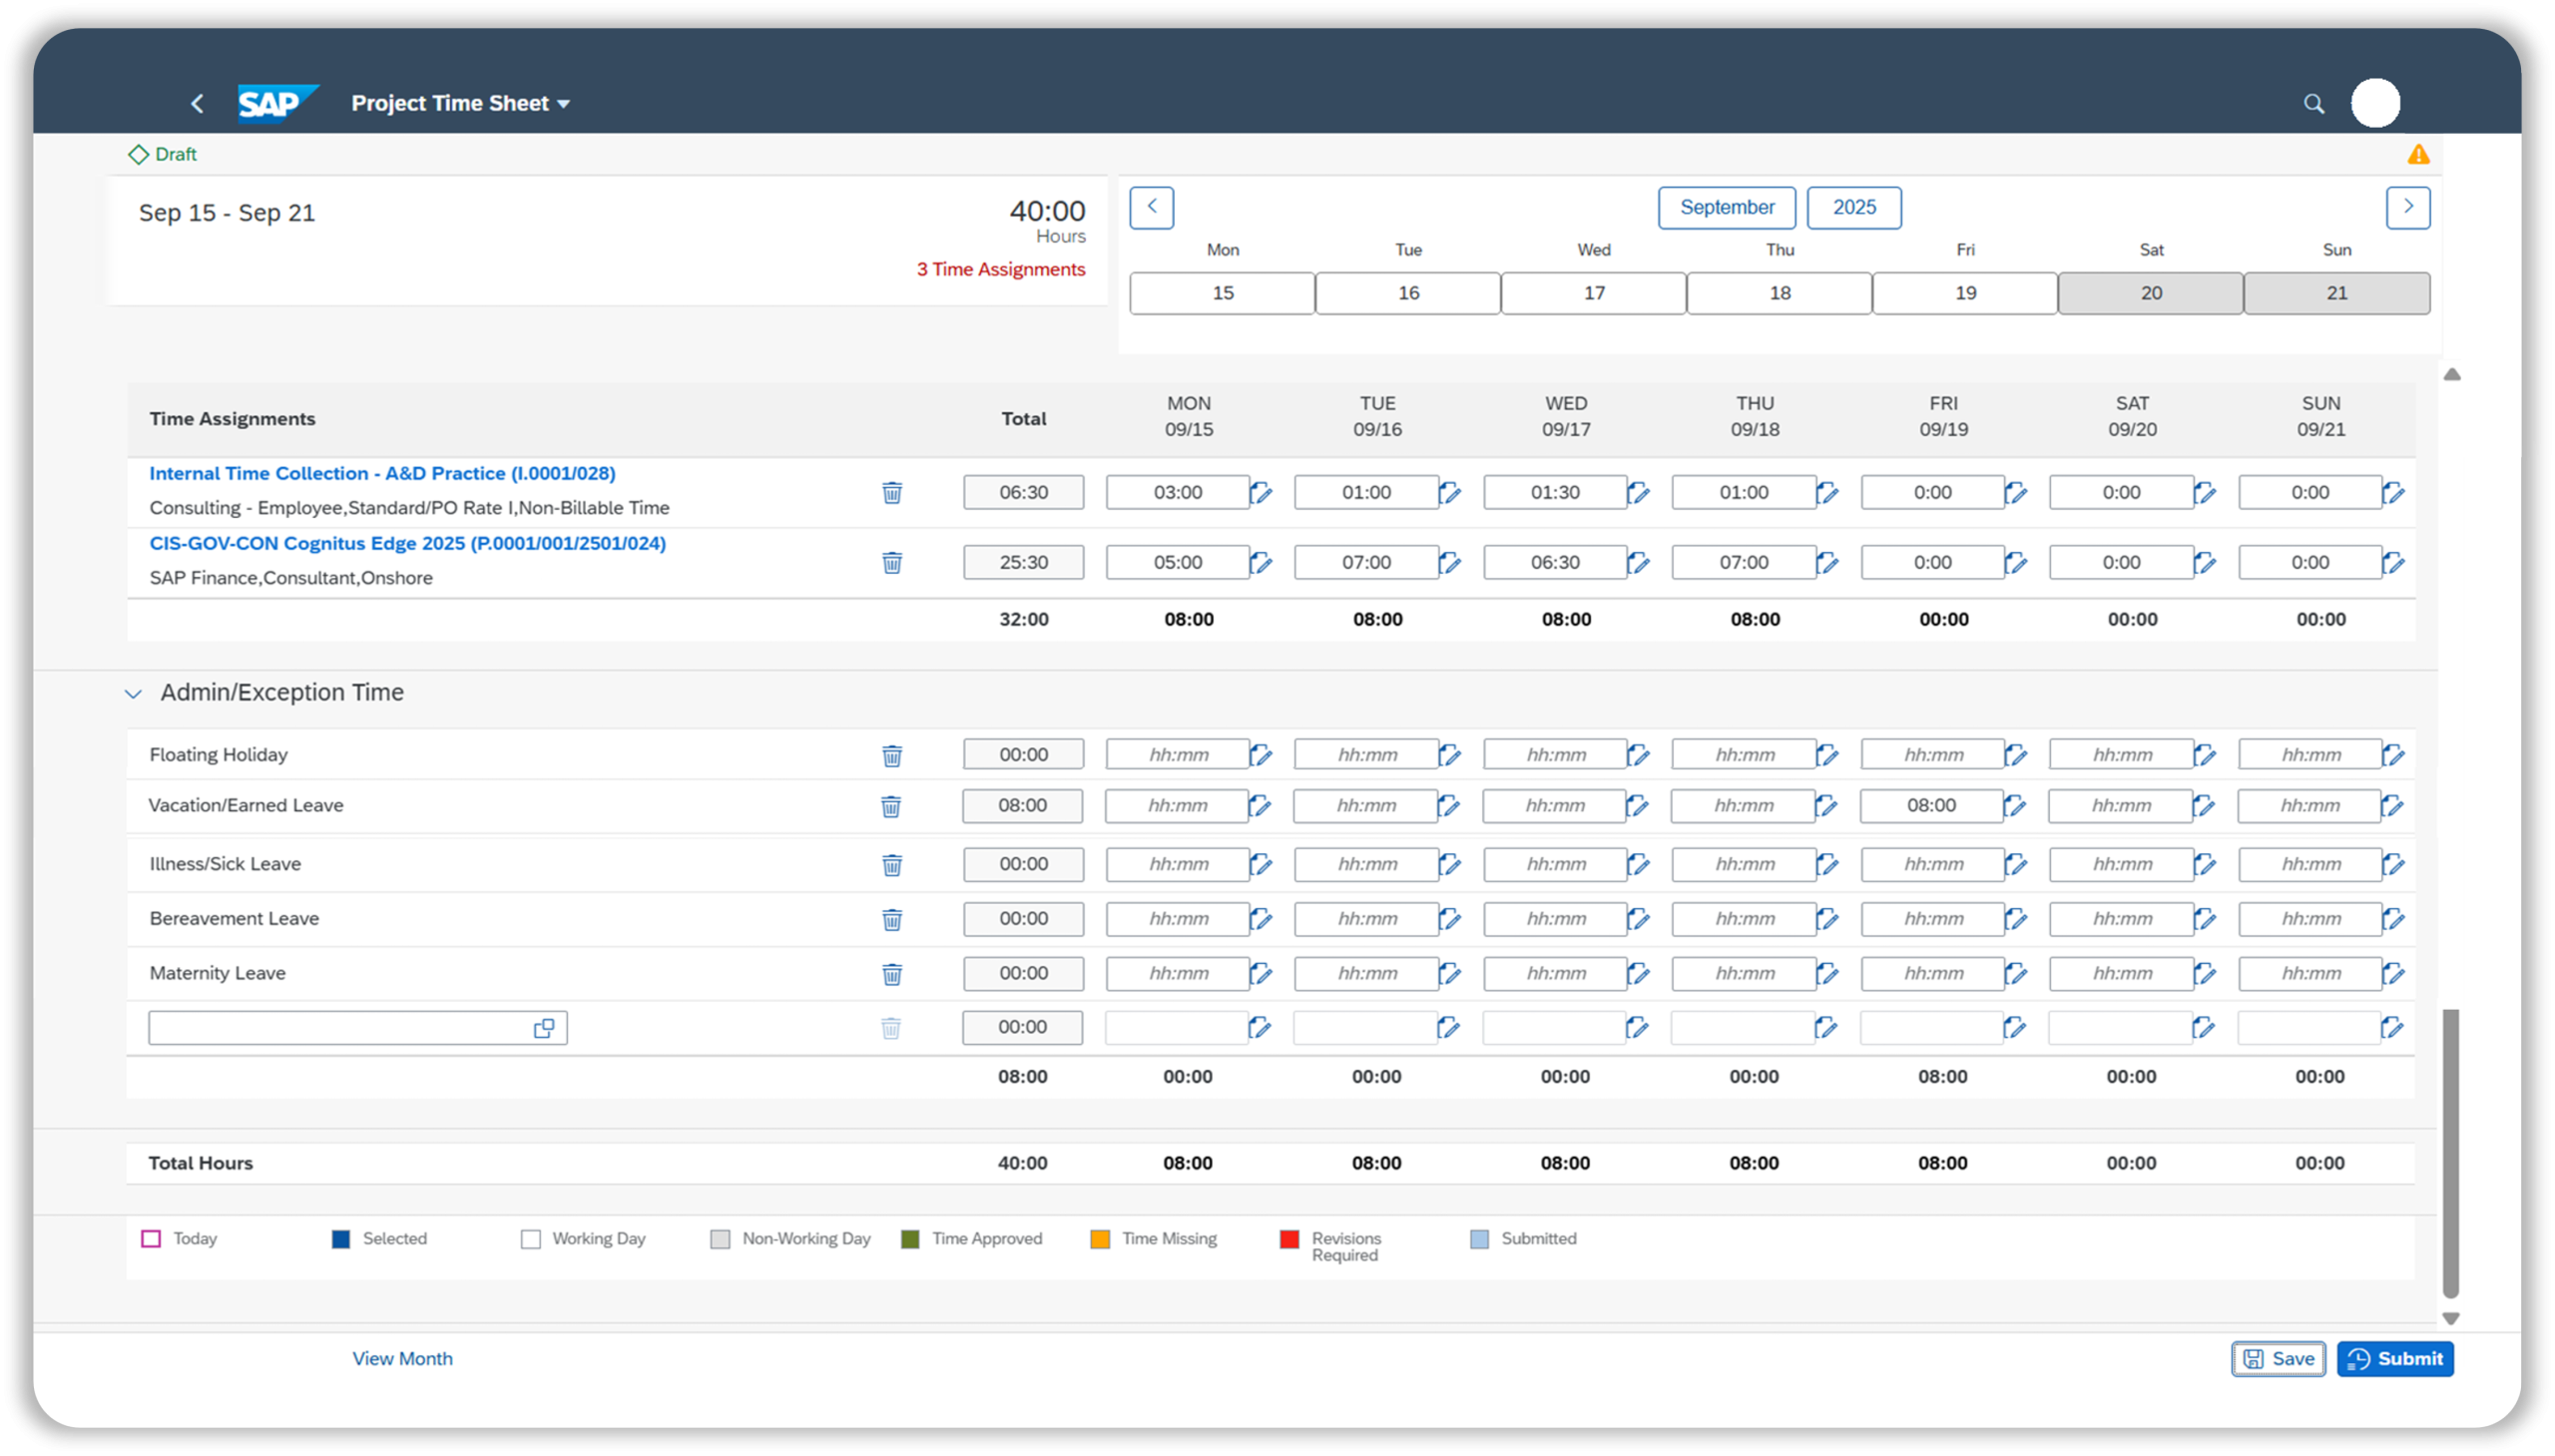The width and height of the screenshot is (2555, 1456).
Task: Edit note for Floating Holiday Monday entry
Action: click(x=1261, y=754)
